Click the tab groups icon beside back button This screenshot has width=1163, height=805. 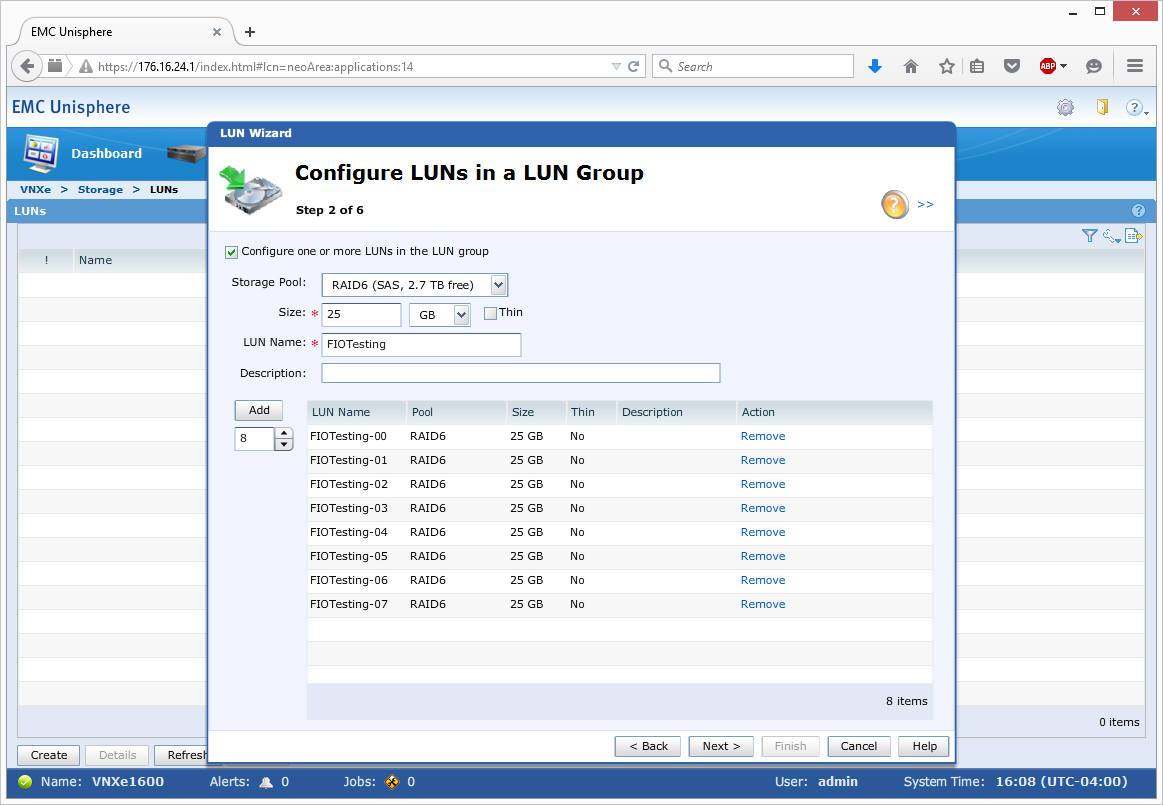(x=55, y=66)
